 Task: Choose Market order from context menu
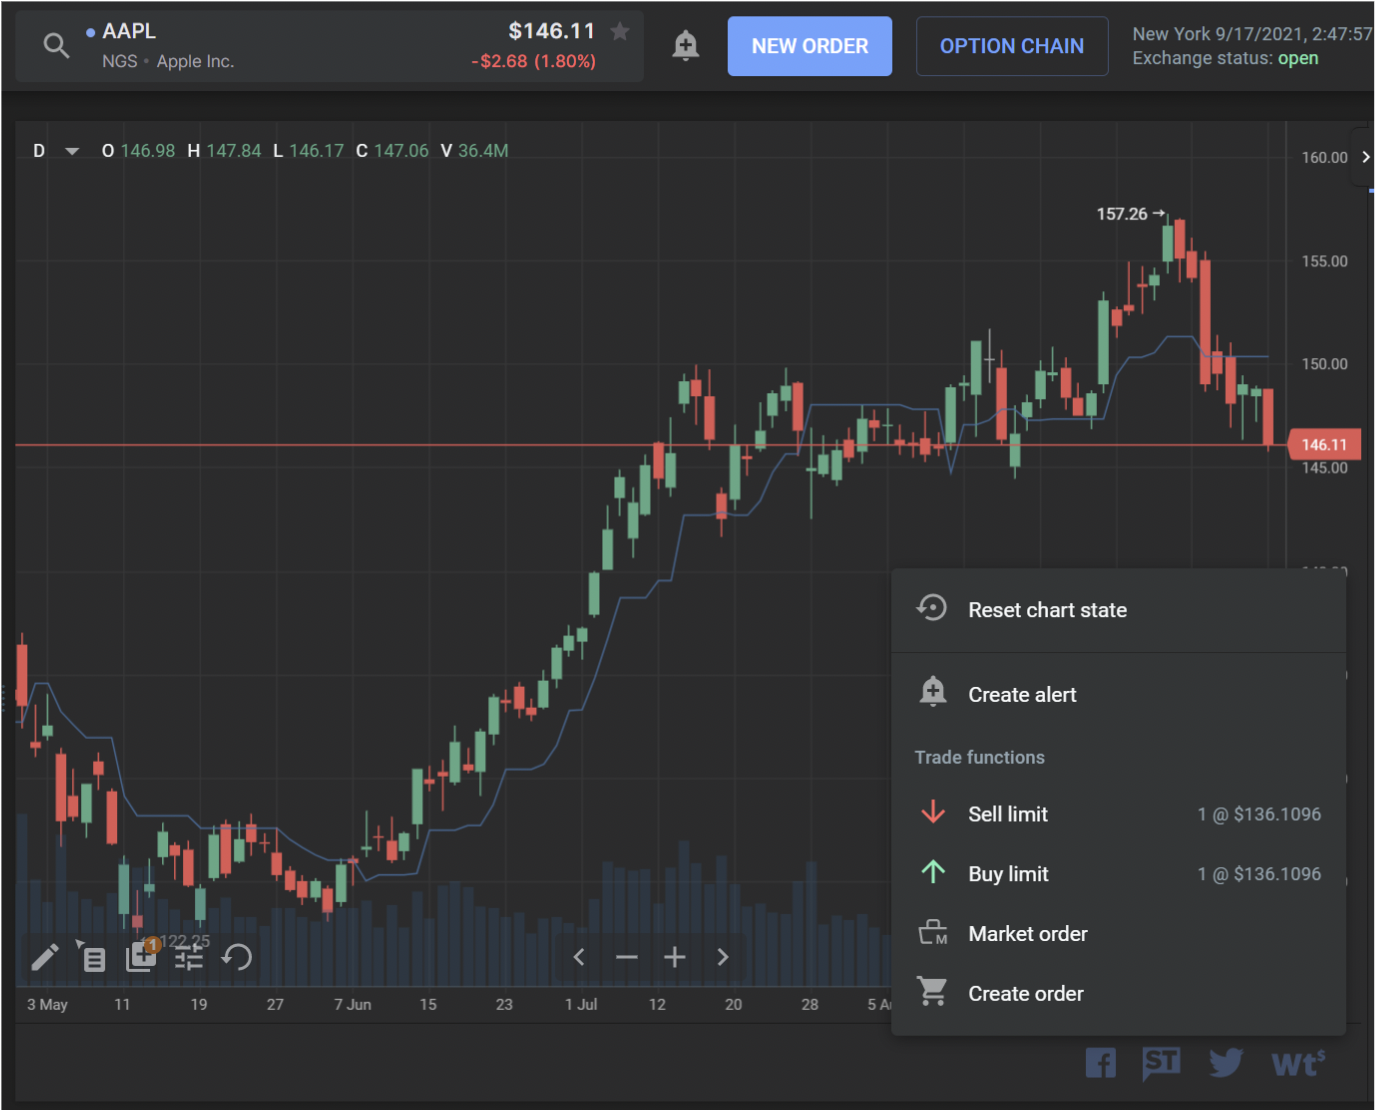(x=1118, y=934)
